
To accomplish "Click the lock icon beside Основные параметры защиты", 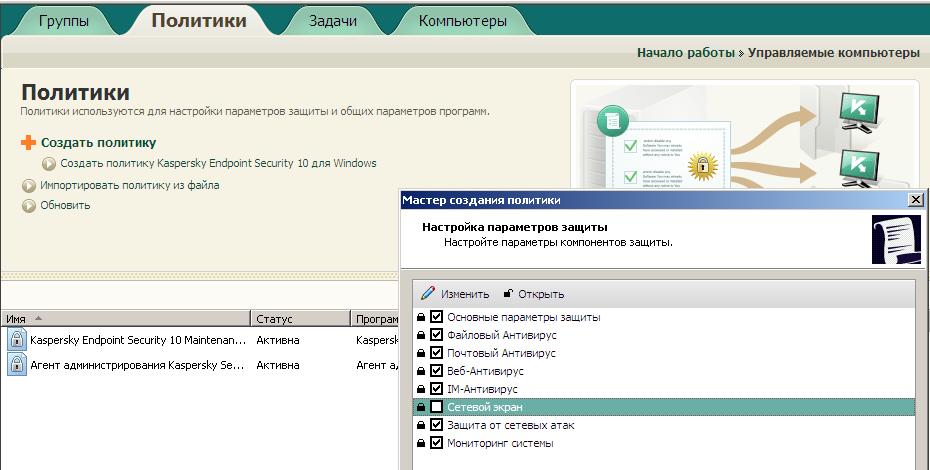I will click(421, 317).
